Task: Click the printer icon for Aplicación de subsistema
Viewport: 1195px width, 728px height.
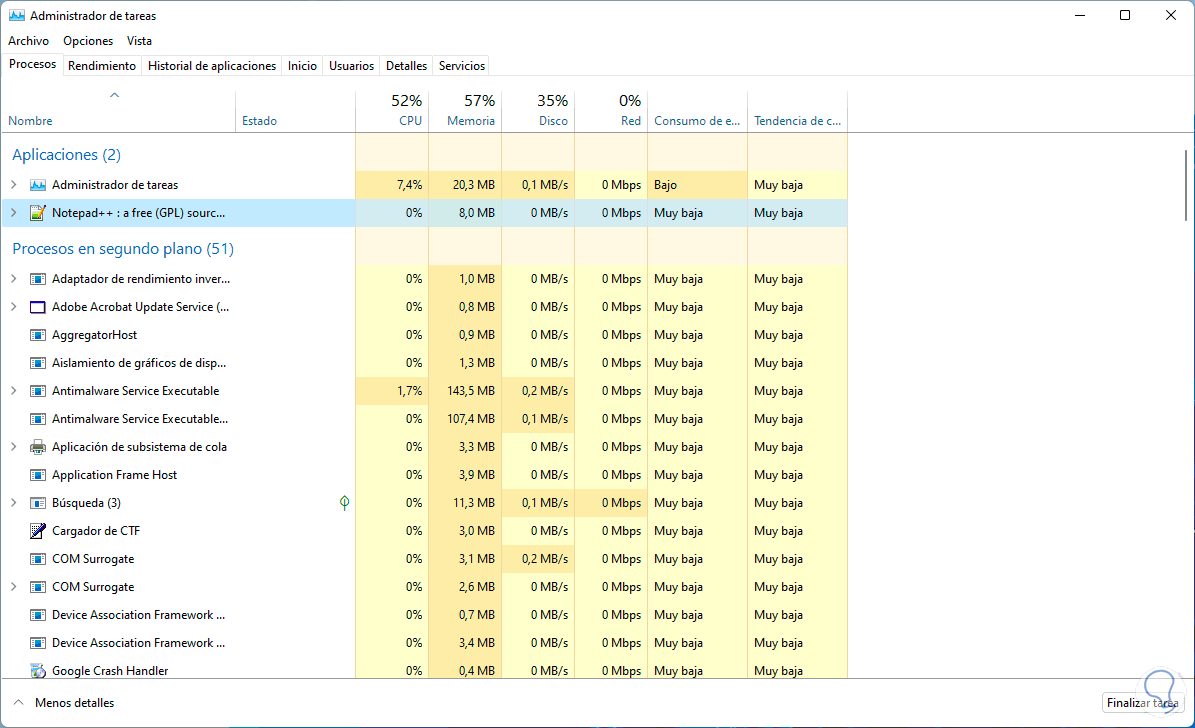Action: click(38, 447)
